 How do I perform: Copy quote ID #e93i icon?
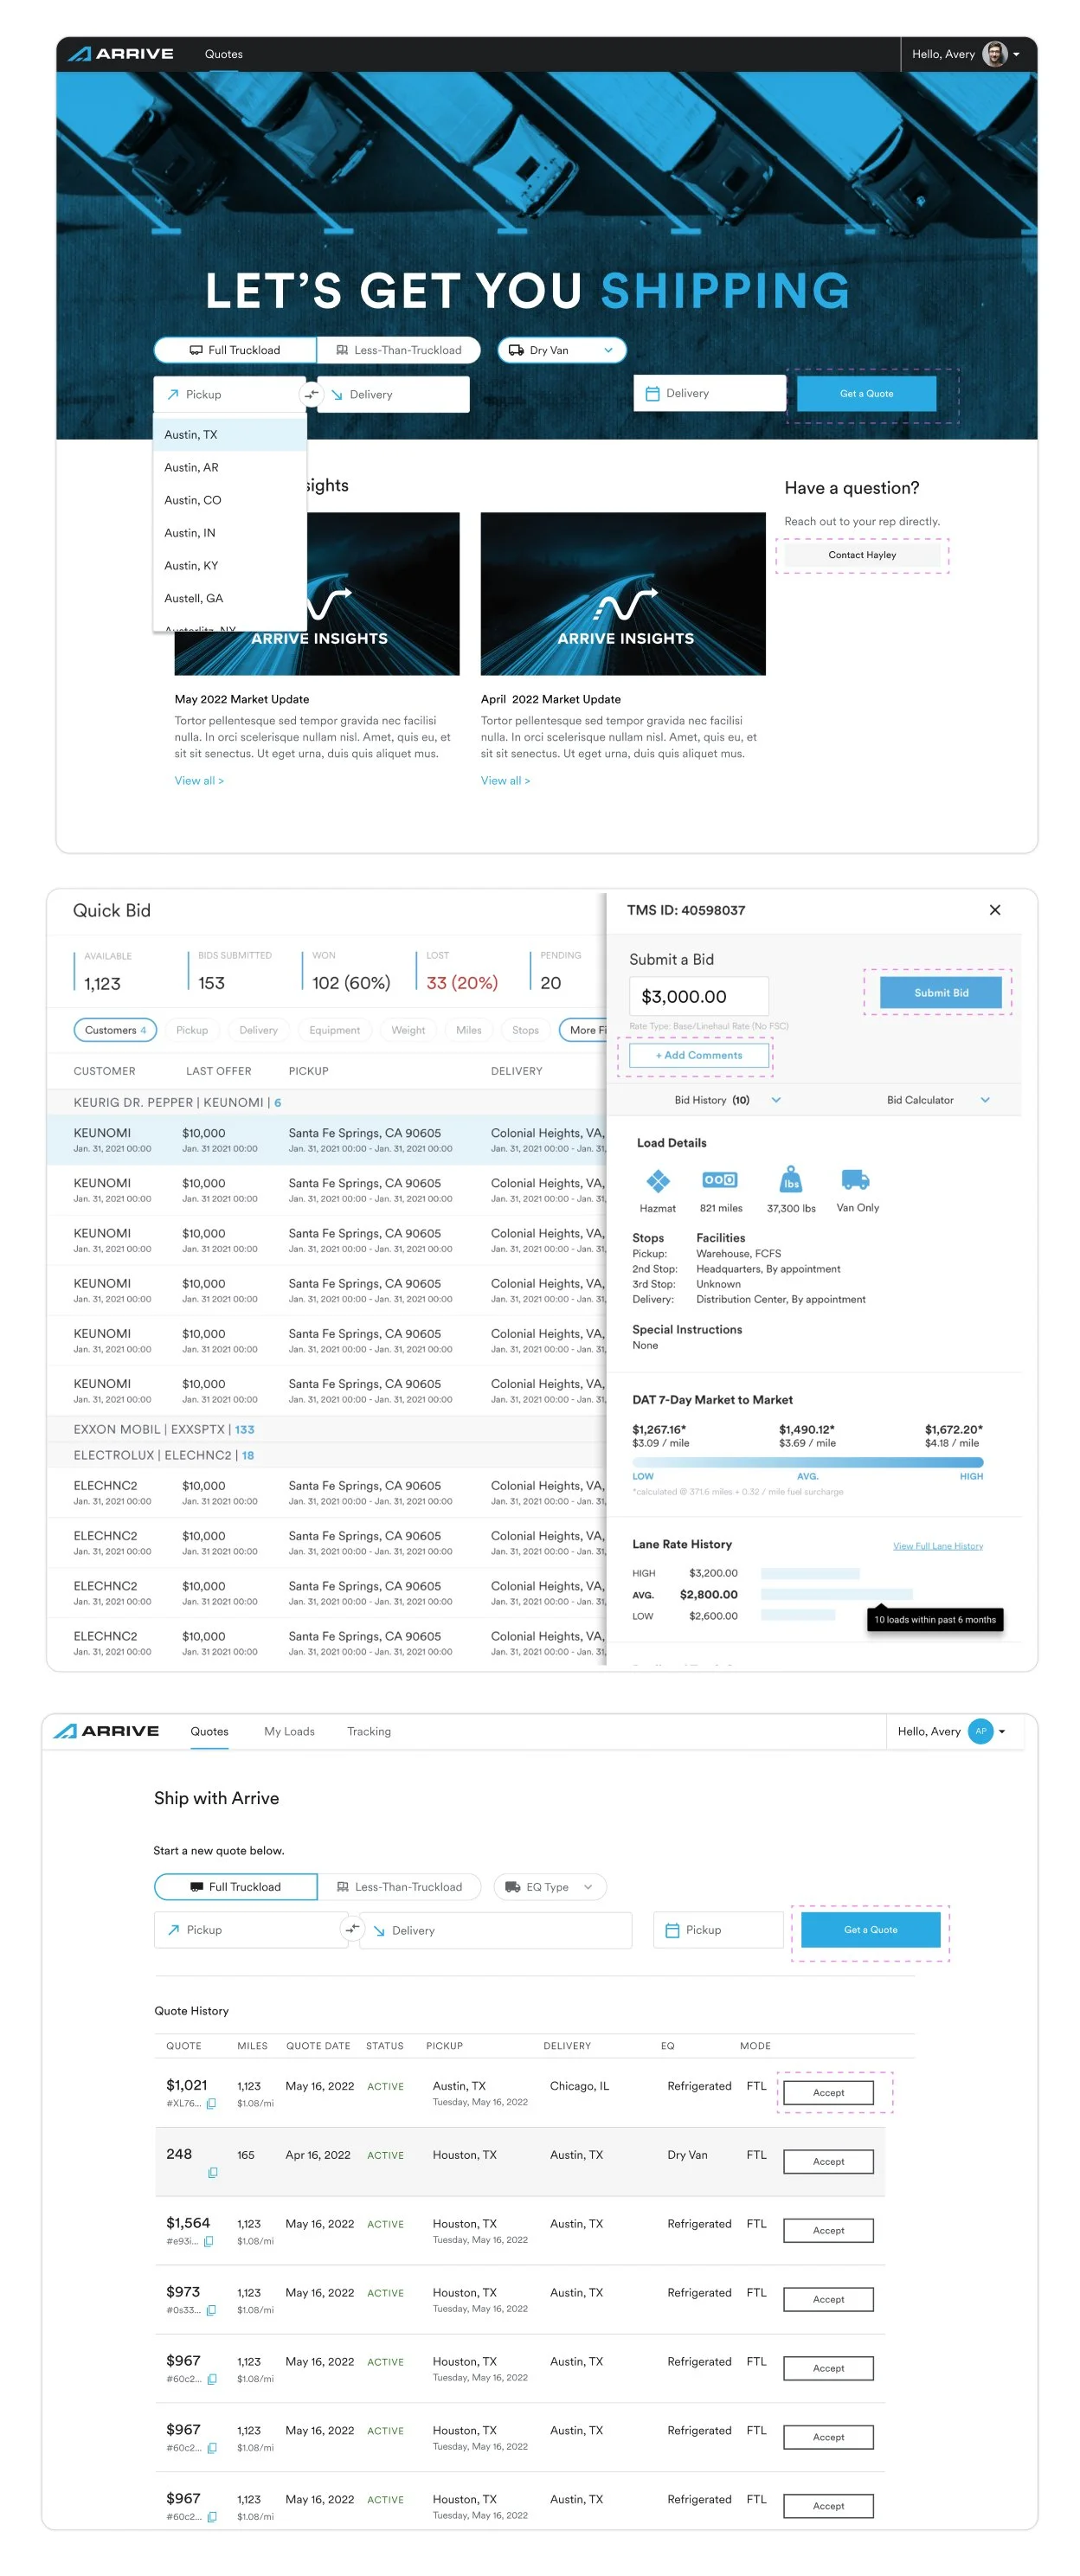(208, 2242)
